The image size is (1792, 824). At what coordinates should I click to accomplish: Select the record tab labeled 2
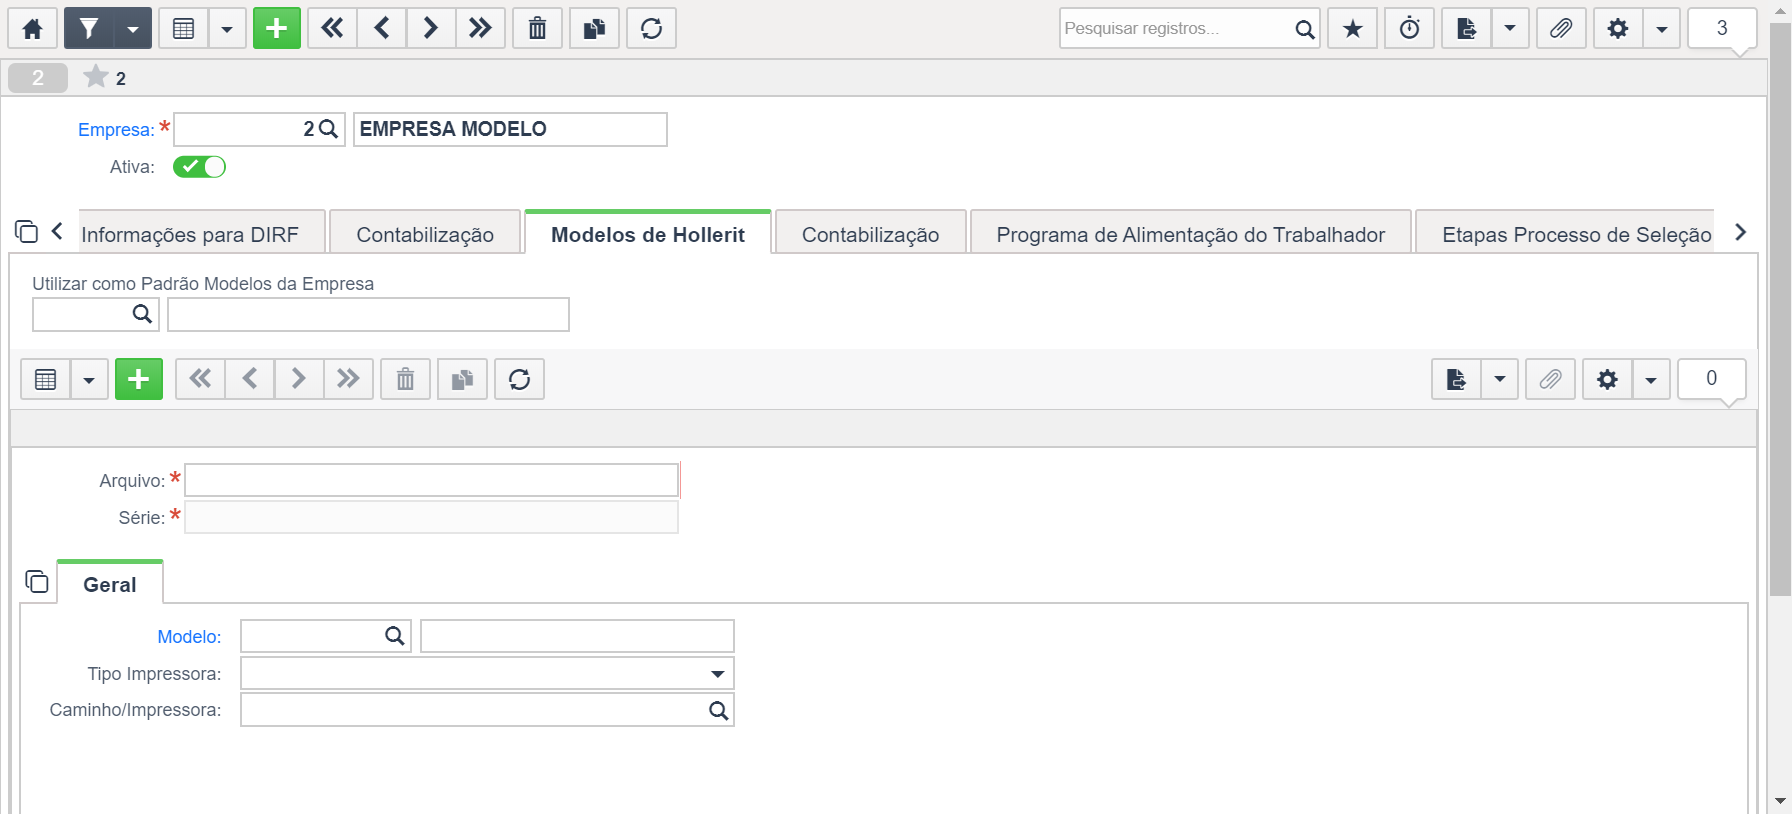tap(38, 77)
